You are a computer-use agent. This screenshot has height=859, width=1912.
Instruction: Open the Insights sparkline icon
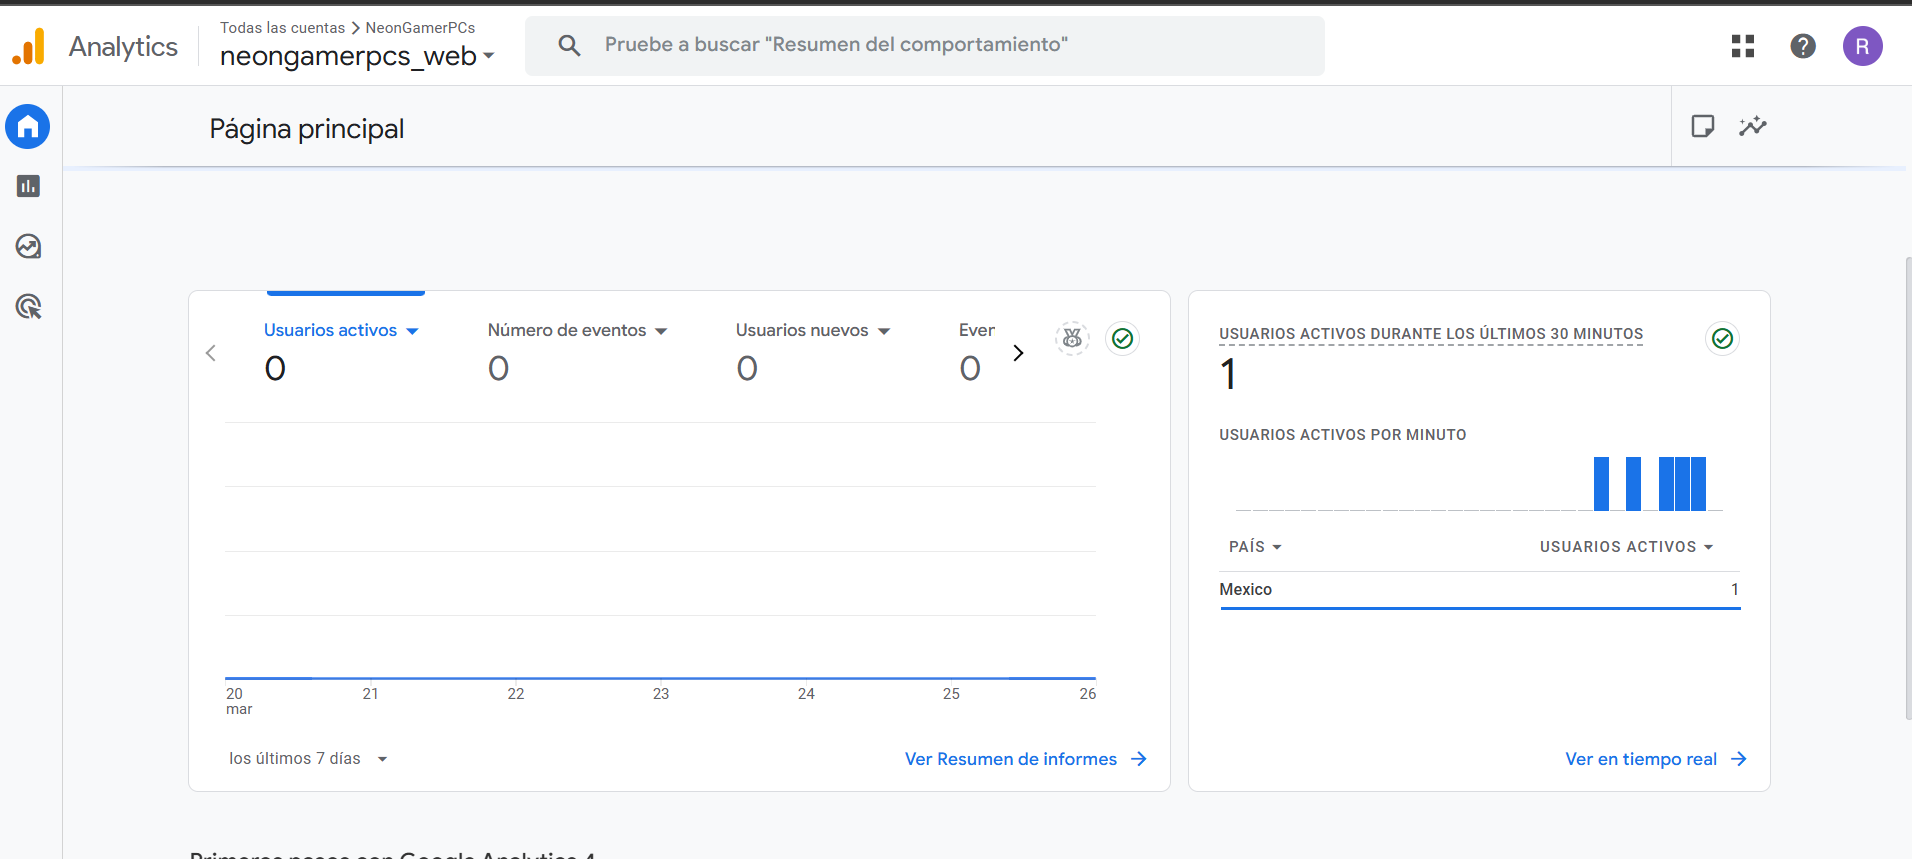click(1753, 126)
